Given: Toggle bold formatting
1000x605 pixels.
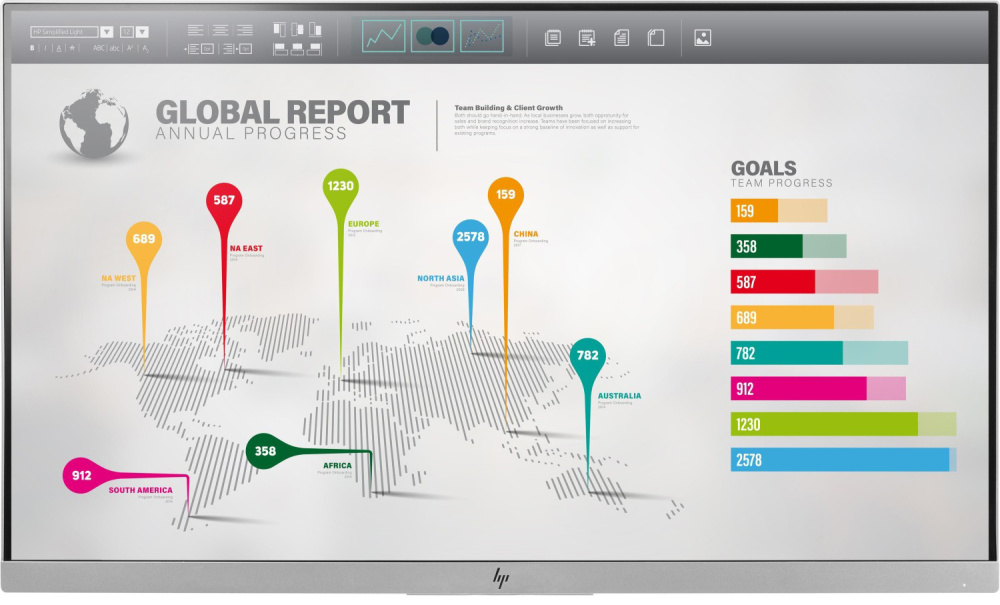Looking at the screenshot, I should click(32, 48).
